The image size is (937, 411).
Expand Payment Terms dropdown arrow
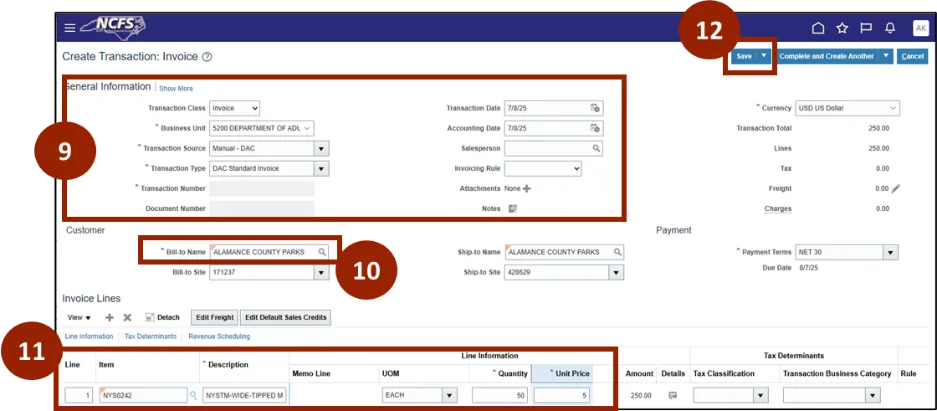click(x=892, y=252)
